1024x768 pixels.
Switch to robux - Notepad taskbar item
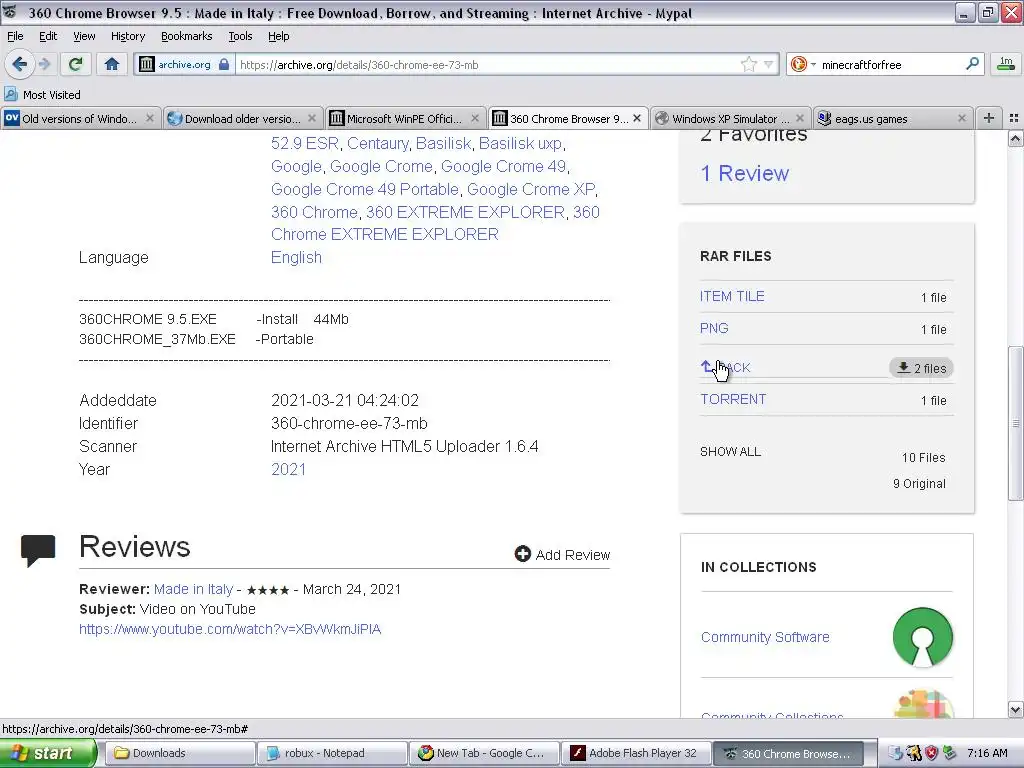coord(331,753)
